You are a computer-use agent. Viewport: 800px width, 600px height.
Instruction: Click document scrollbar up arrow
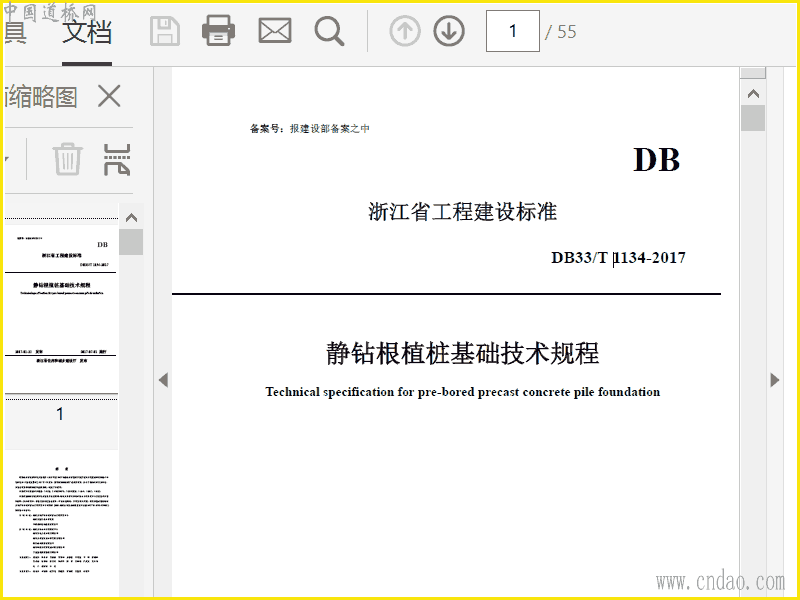tap(752, 94)
